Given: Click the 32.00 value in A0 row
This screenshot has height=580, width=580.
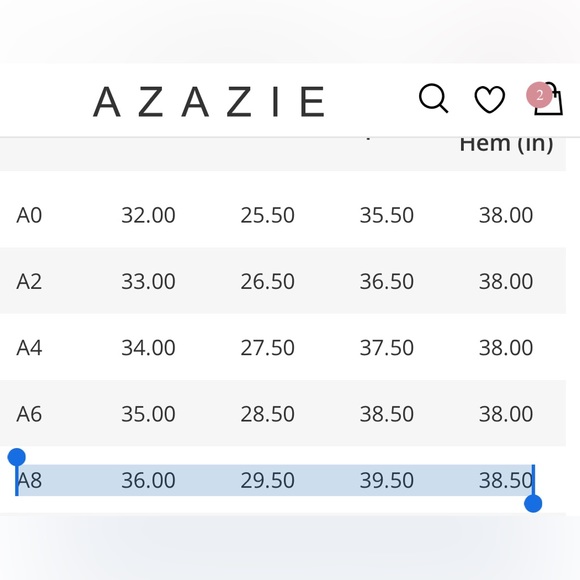Looking at the screenshot, I should tap(148, 215).
